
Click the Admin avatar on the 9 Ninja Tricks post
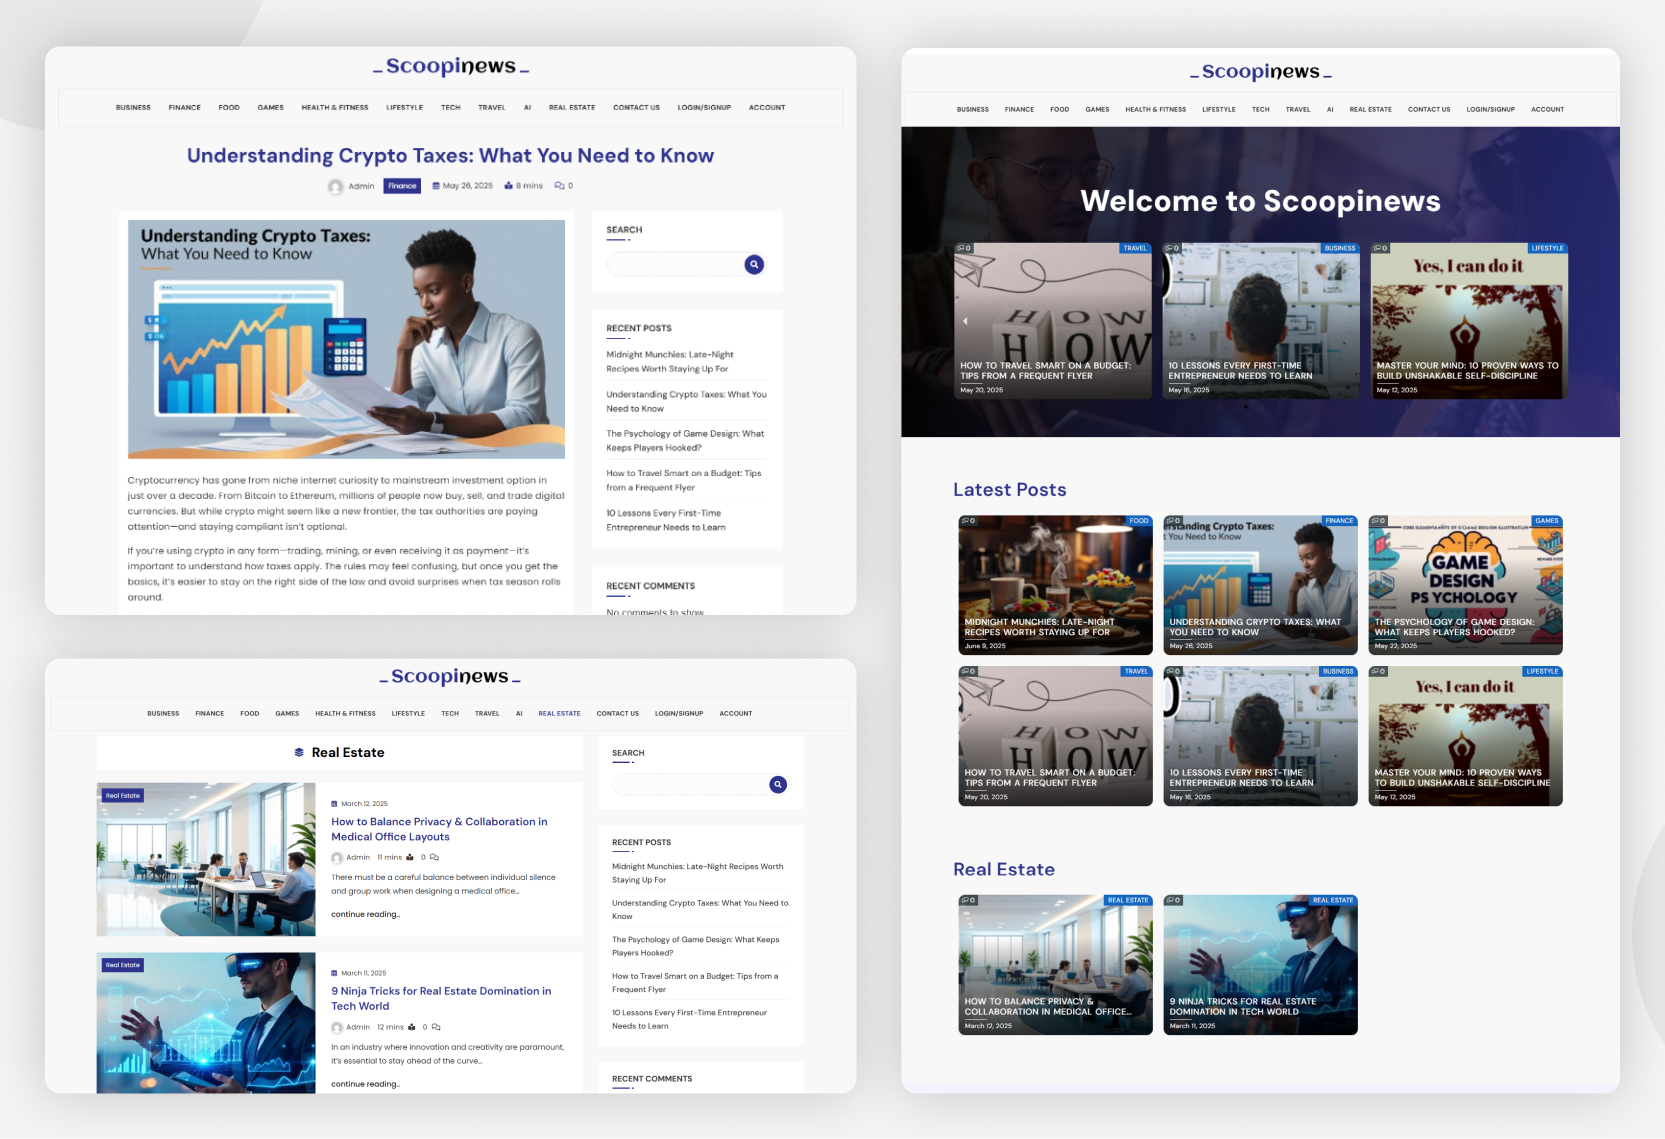(337, 1027)
